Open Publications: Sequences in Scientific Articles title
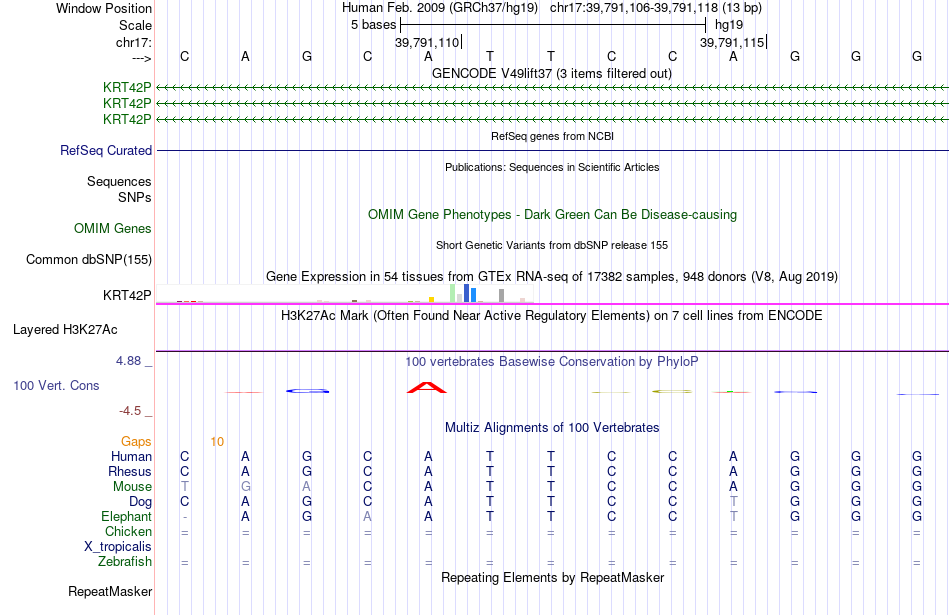Screen dimensions: 950x615 click(552, 167)
